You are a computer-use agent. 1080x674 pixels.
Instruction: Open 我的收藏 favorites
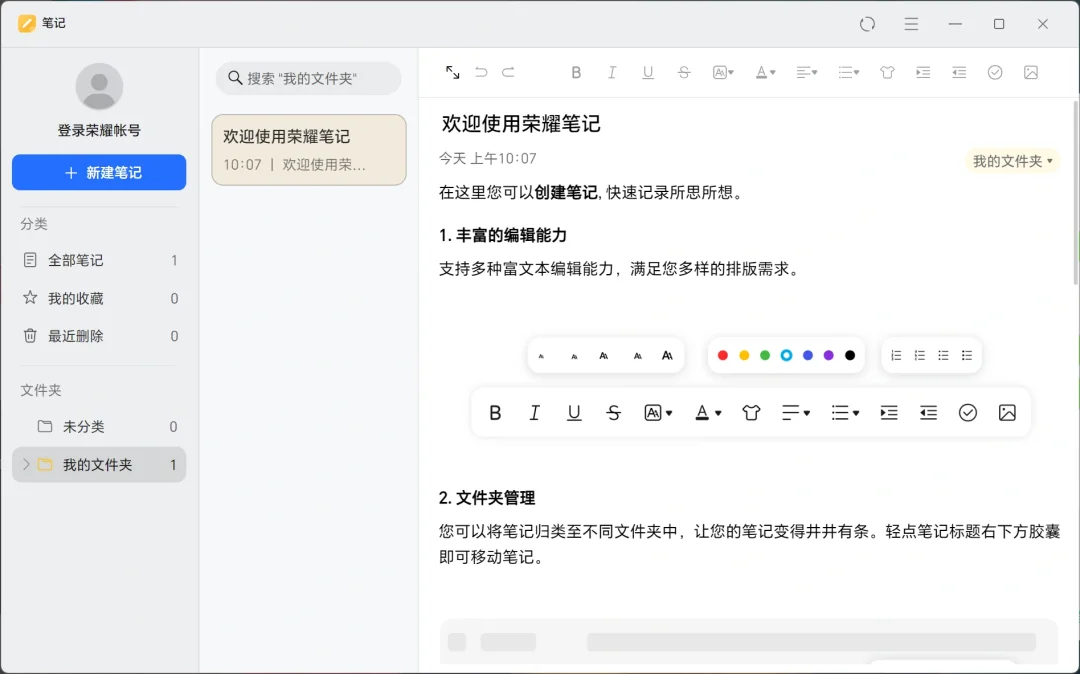click(99, 298)
